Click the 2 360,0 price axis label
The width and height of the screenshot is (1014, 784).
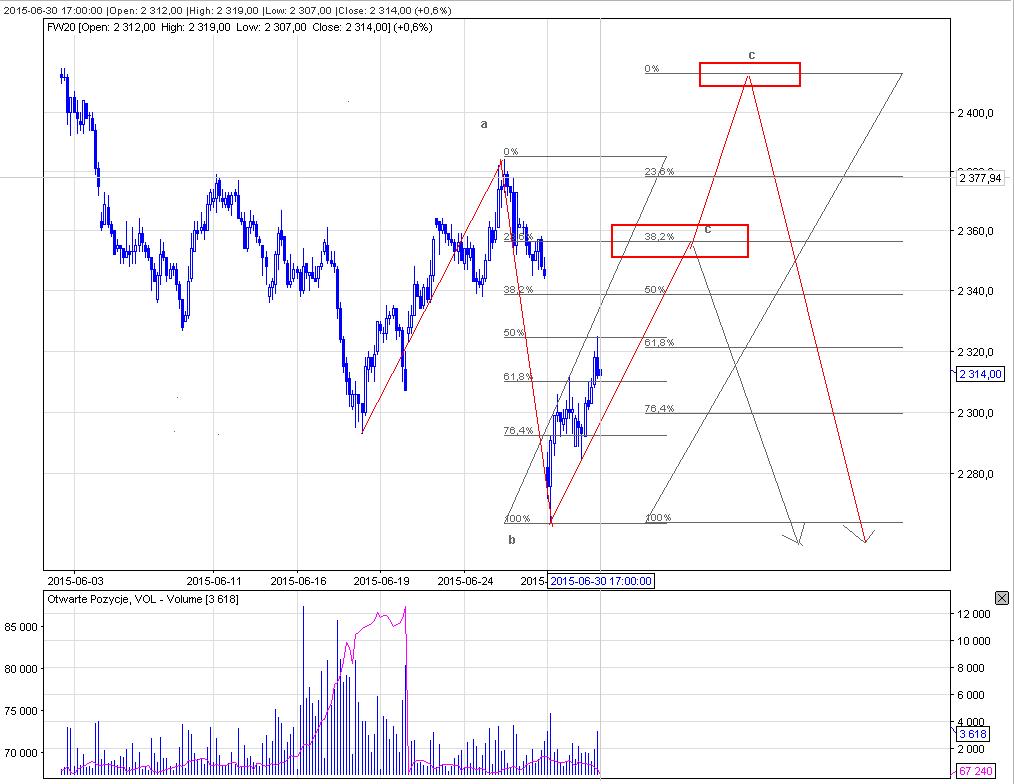pos(975,231)
